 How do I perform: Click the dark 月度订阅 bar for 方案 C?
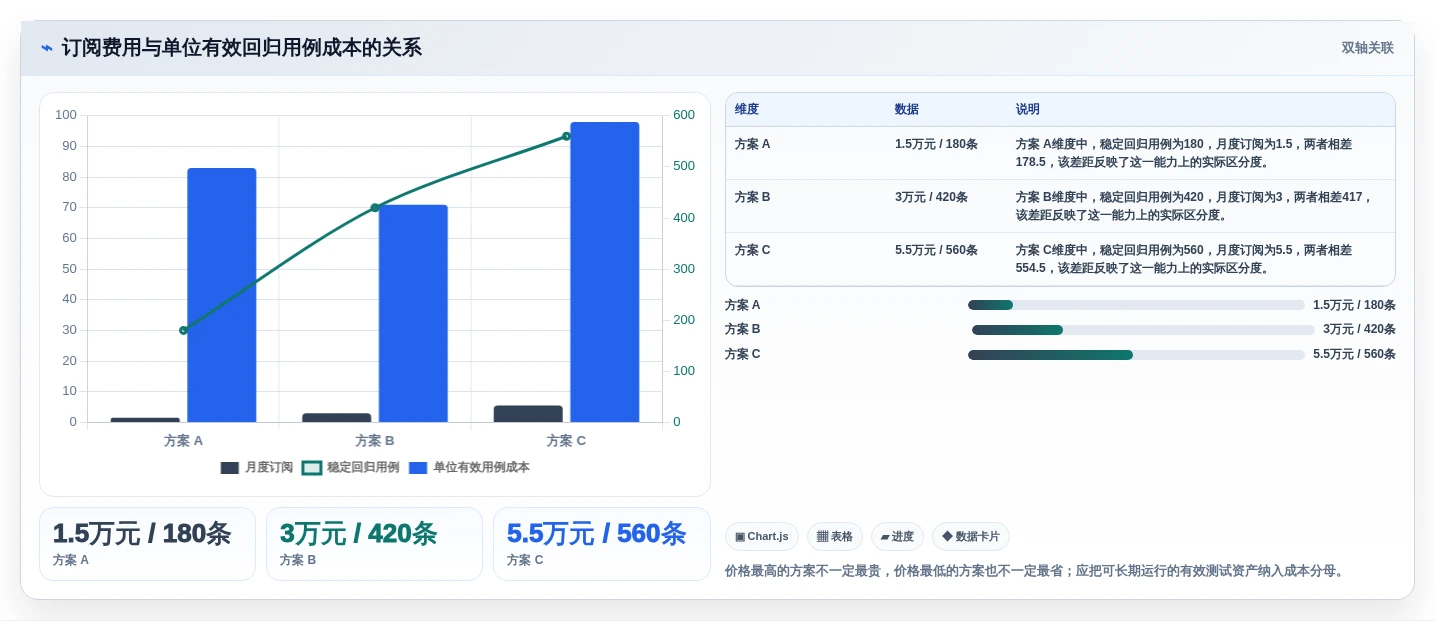(528, 414)
